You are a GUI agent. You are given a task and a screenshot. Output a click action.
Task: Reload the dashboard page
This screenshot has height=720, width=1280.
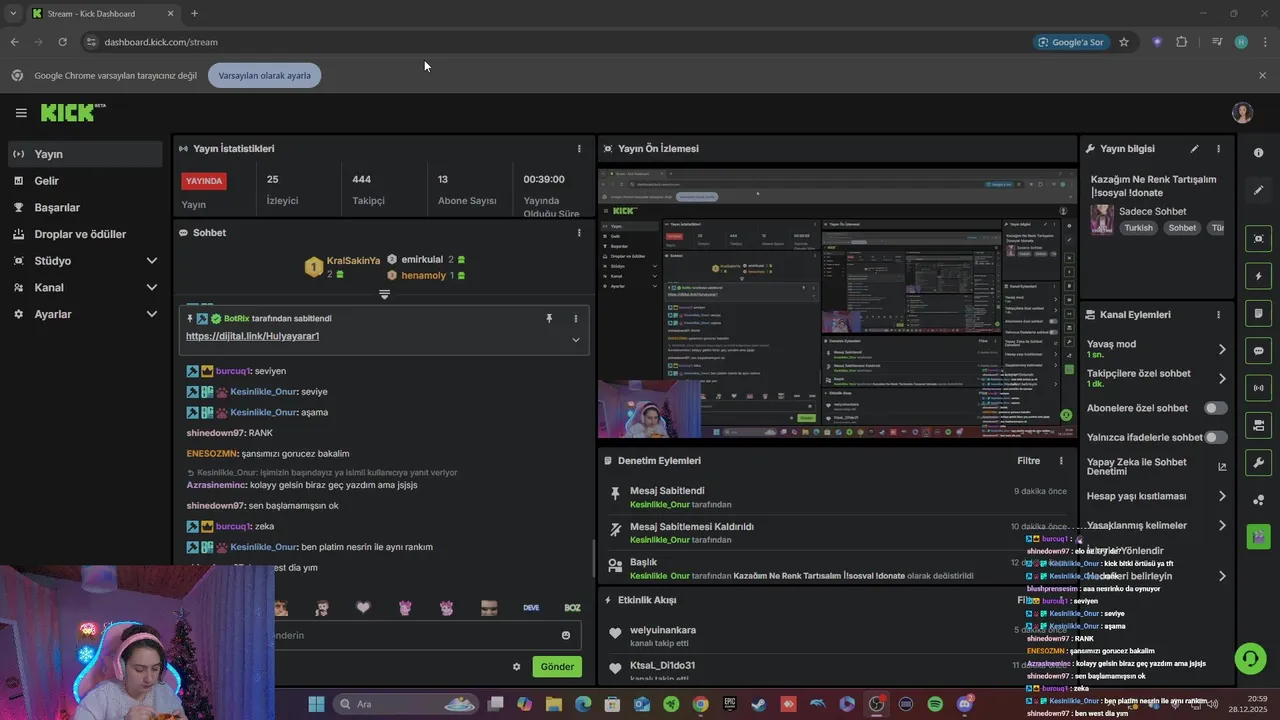tap(62, 42)
